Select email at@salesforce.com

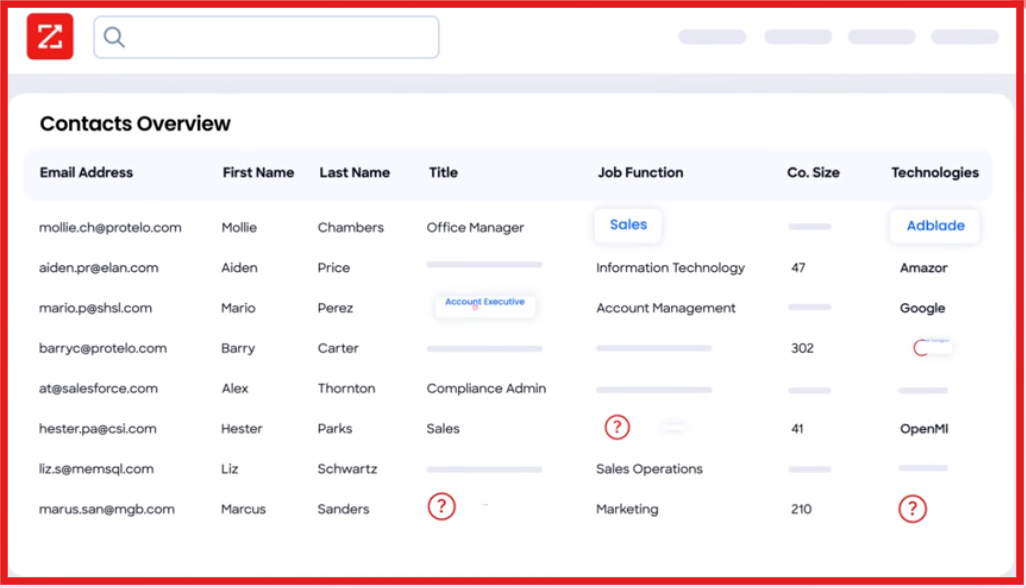click(98, 389)
